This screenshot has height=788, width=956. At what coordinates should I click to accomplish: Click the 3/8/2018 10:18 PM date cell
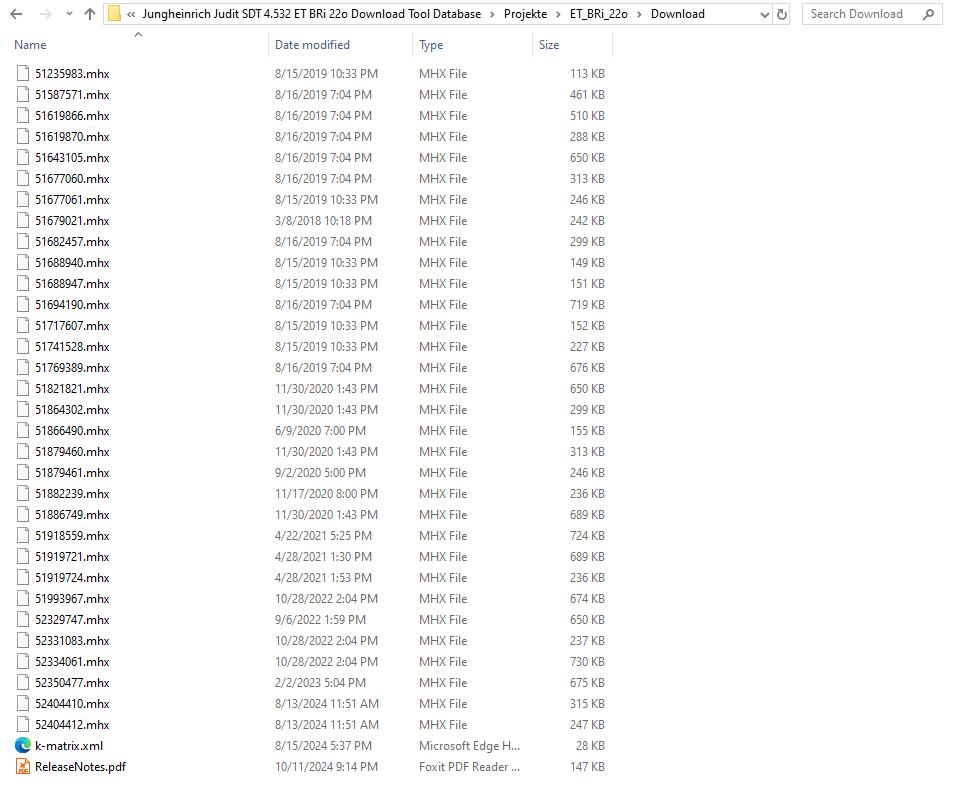323,220
